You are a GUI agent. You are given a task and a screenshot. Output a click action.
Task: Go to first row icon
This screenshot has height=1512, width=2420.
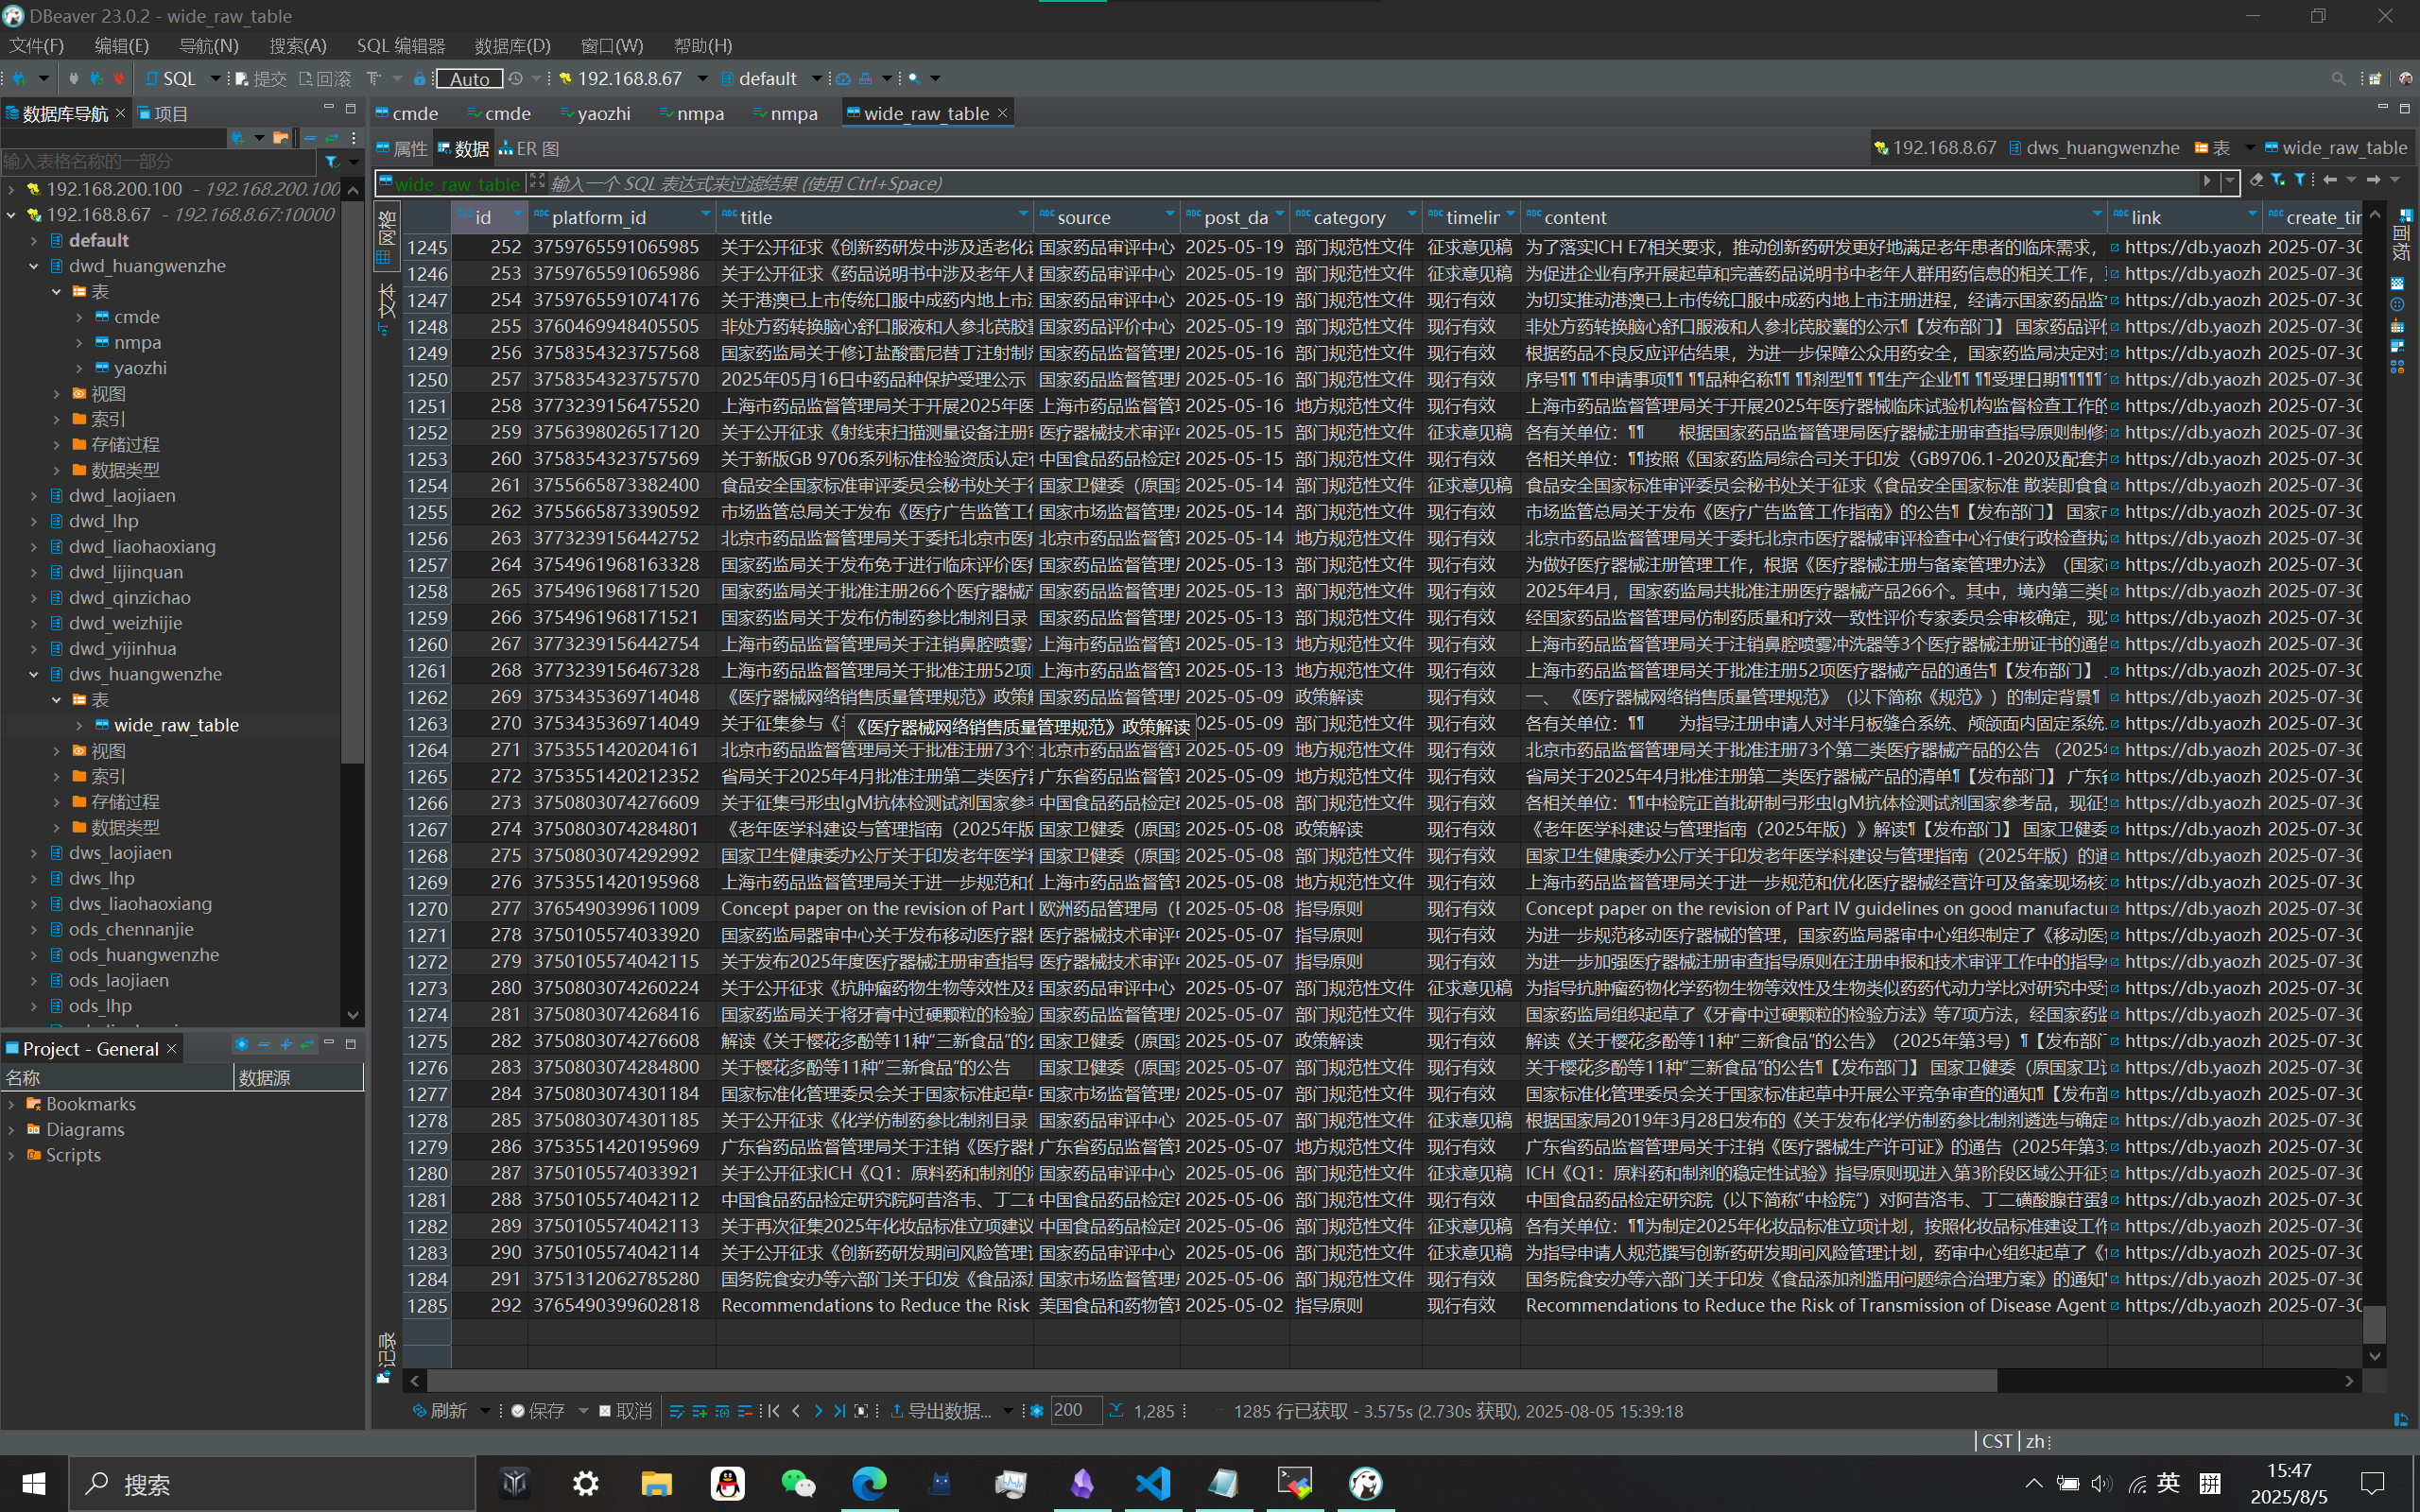(x=774, y=1411)
